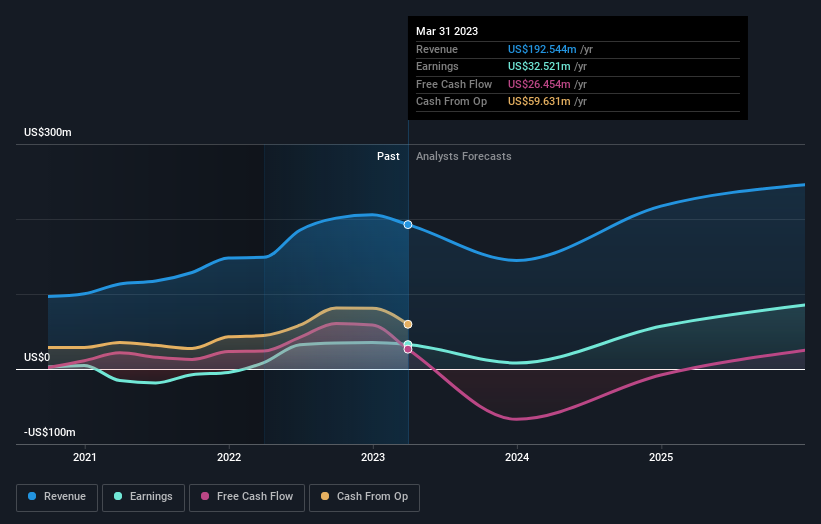The width and height of the screenshot is (821, 524).
Task: Click the Earnings row label in tooltip
Action: pos(437,66)
